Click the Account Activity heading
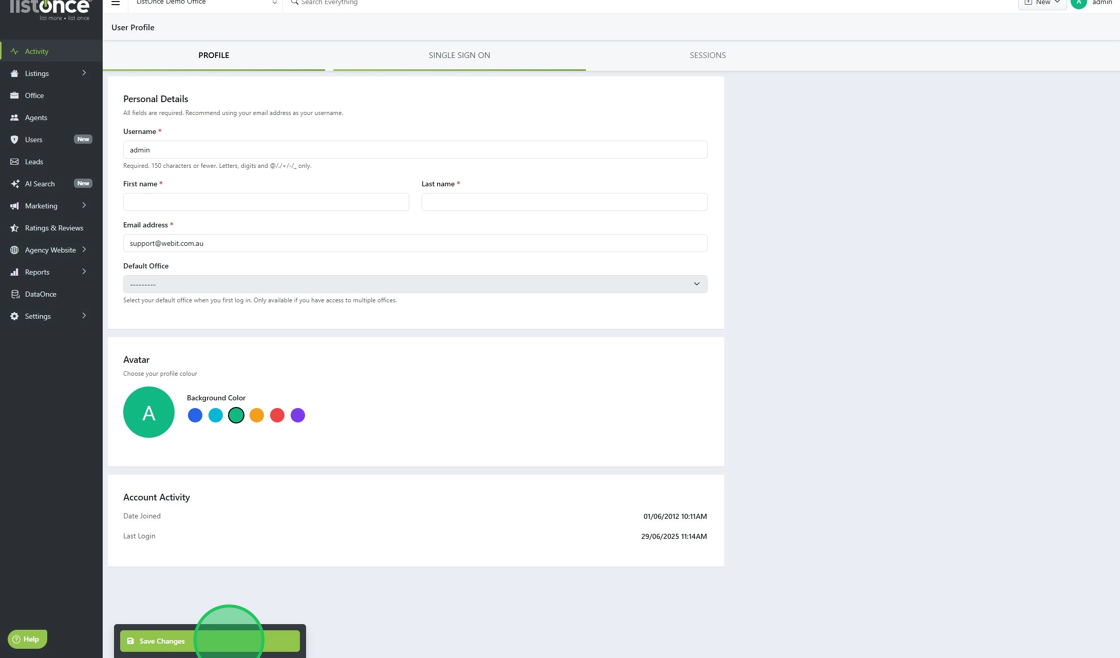1120x658 pixels. 156,497
